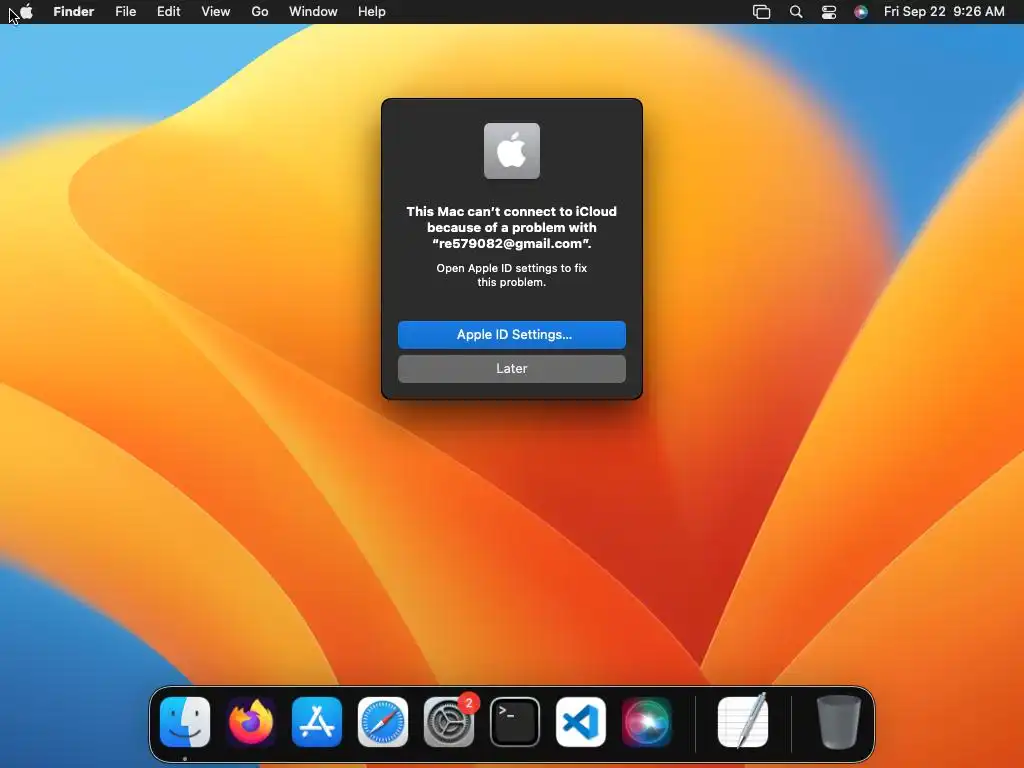1024x768 pixels.
Task: Open the Trash in the Dock
Action: click(839, 722)
